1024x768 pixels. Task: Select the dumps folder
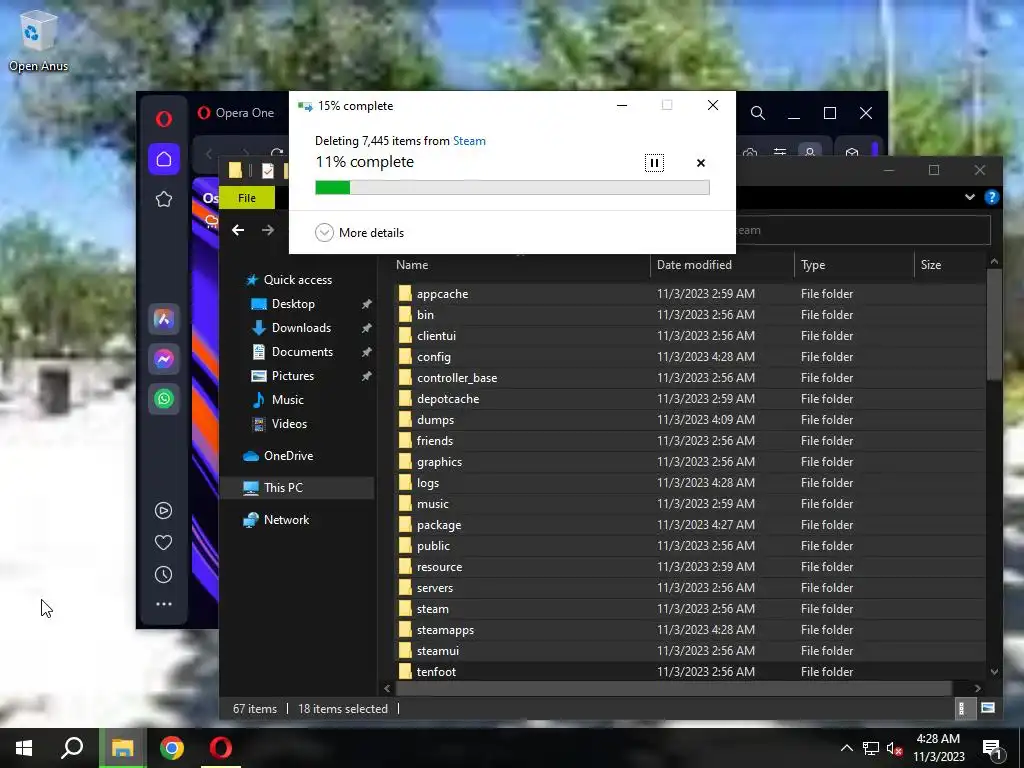pos(689,419)
